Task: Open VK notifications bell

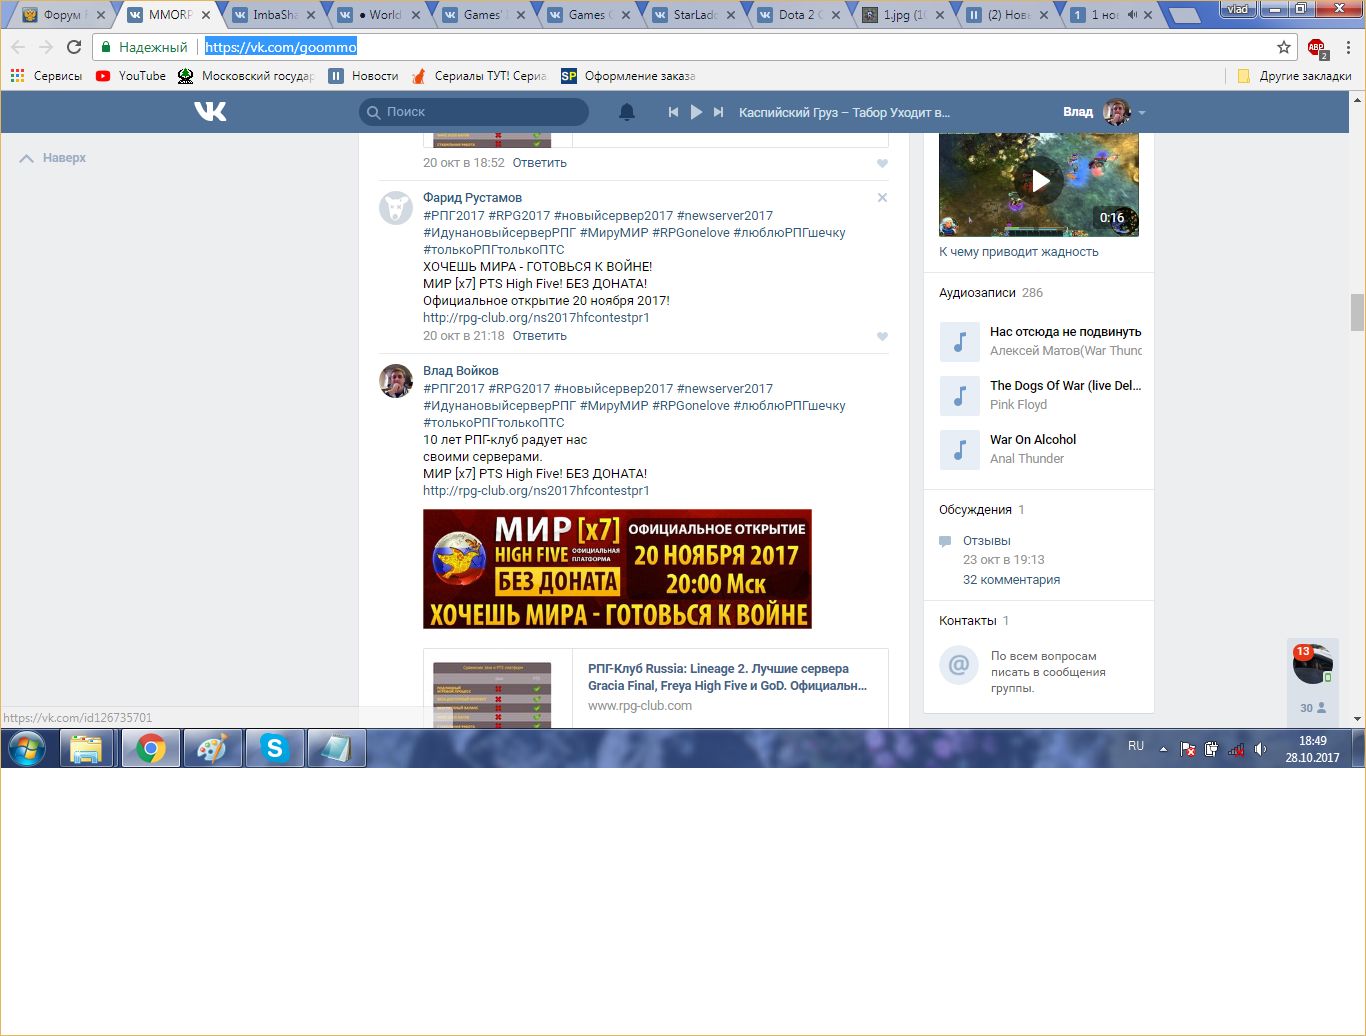Action: pyautogui.click(x=627, y=112)
